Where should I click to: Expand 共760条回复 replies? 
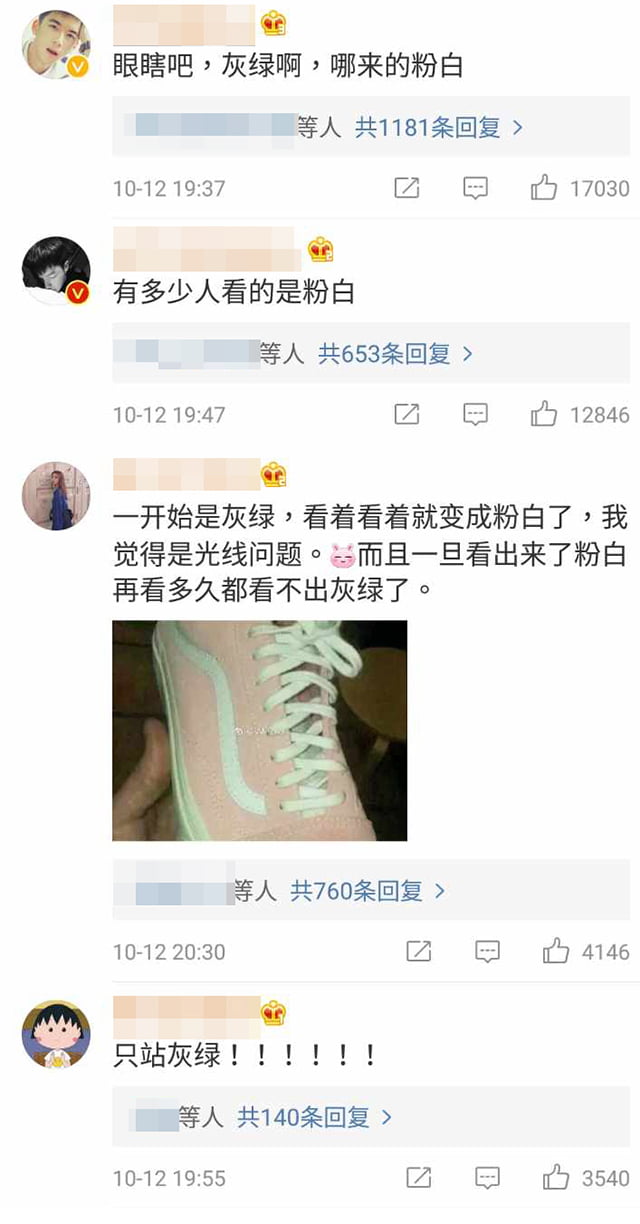click(367, 891)
